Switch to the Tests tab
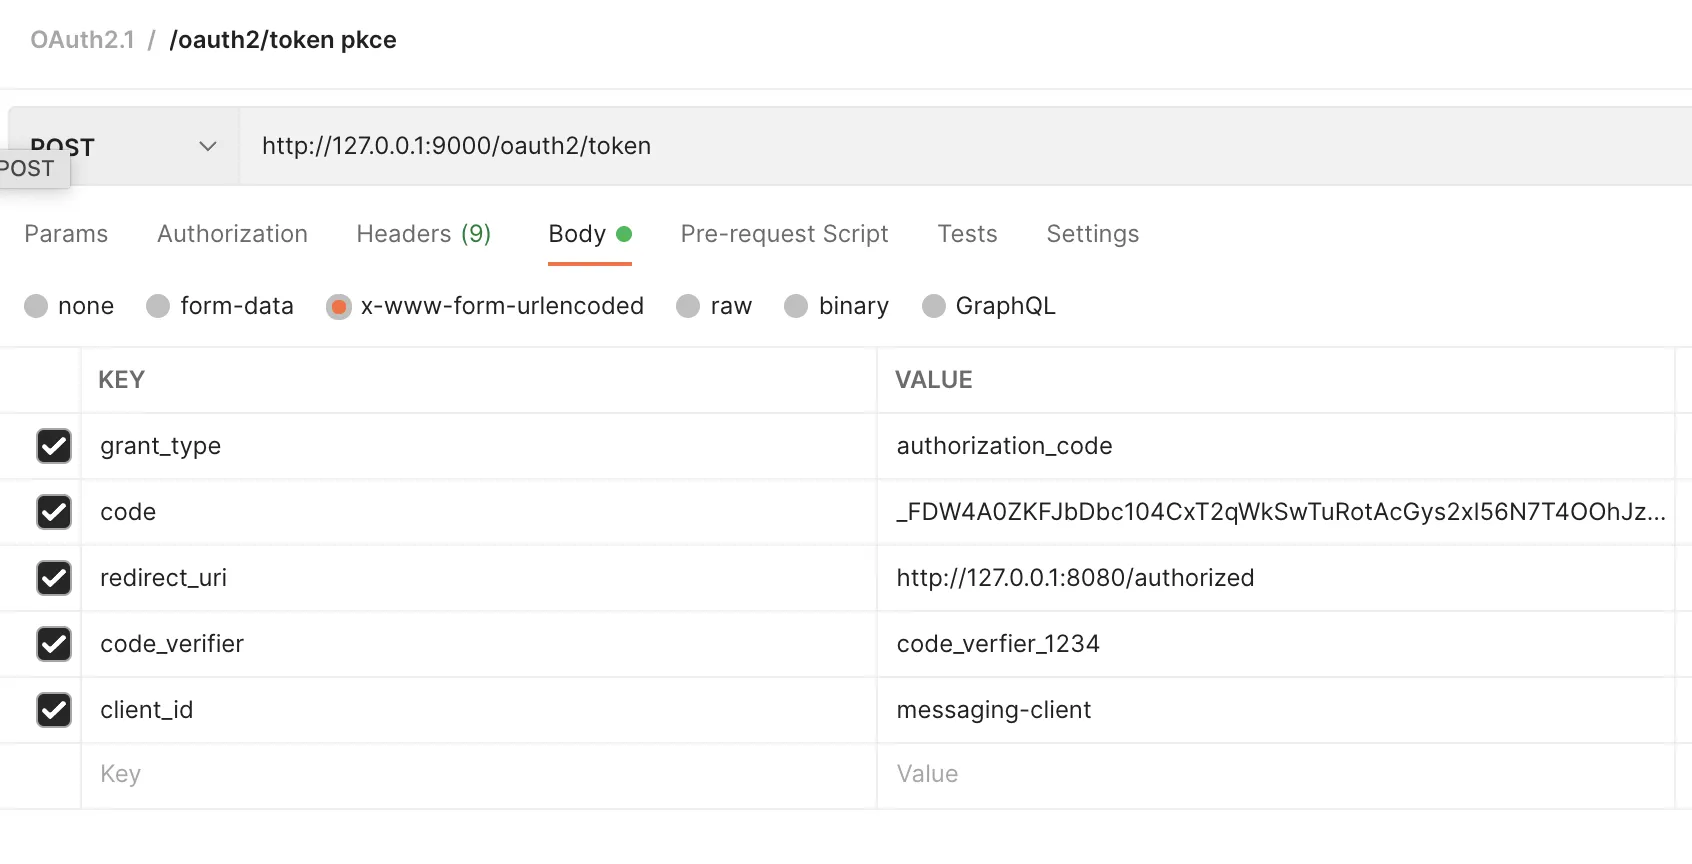The height and width of the screenshot is (864, 1692). click(967, 234)
